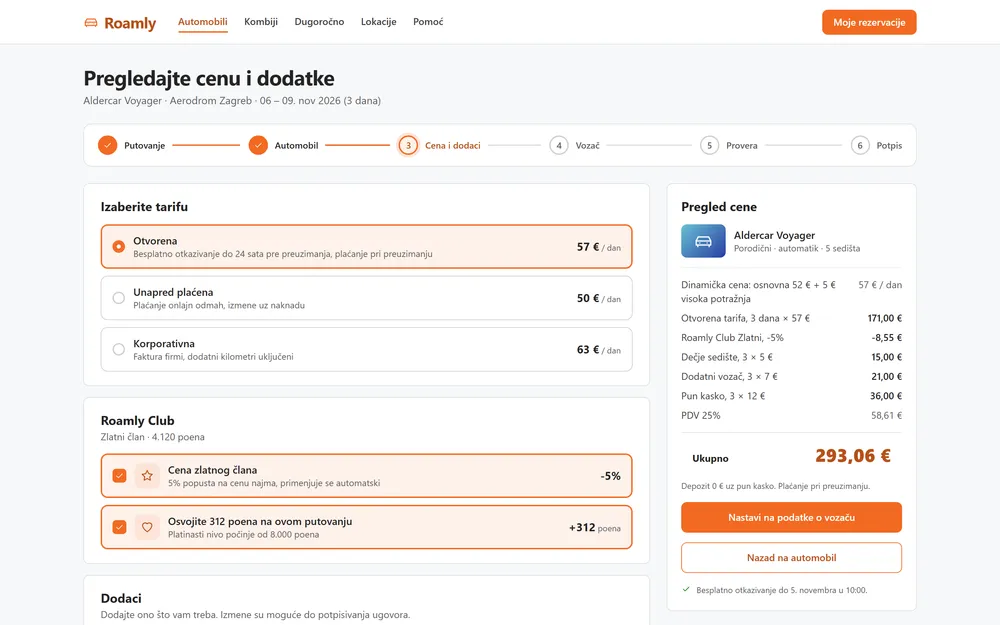The image size is (1000, 625).
Task: Open the Lokacije navigation link
Action: pos(379,22)
